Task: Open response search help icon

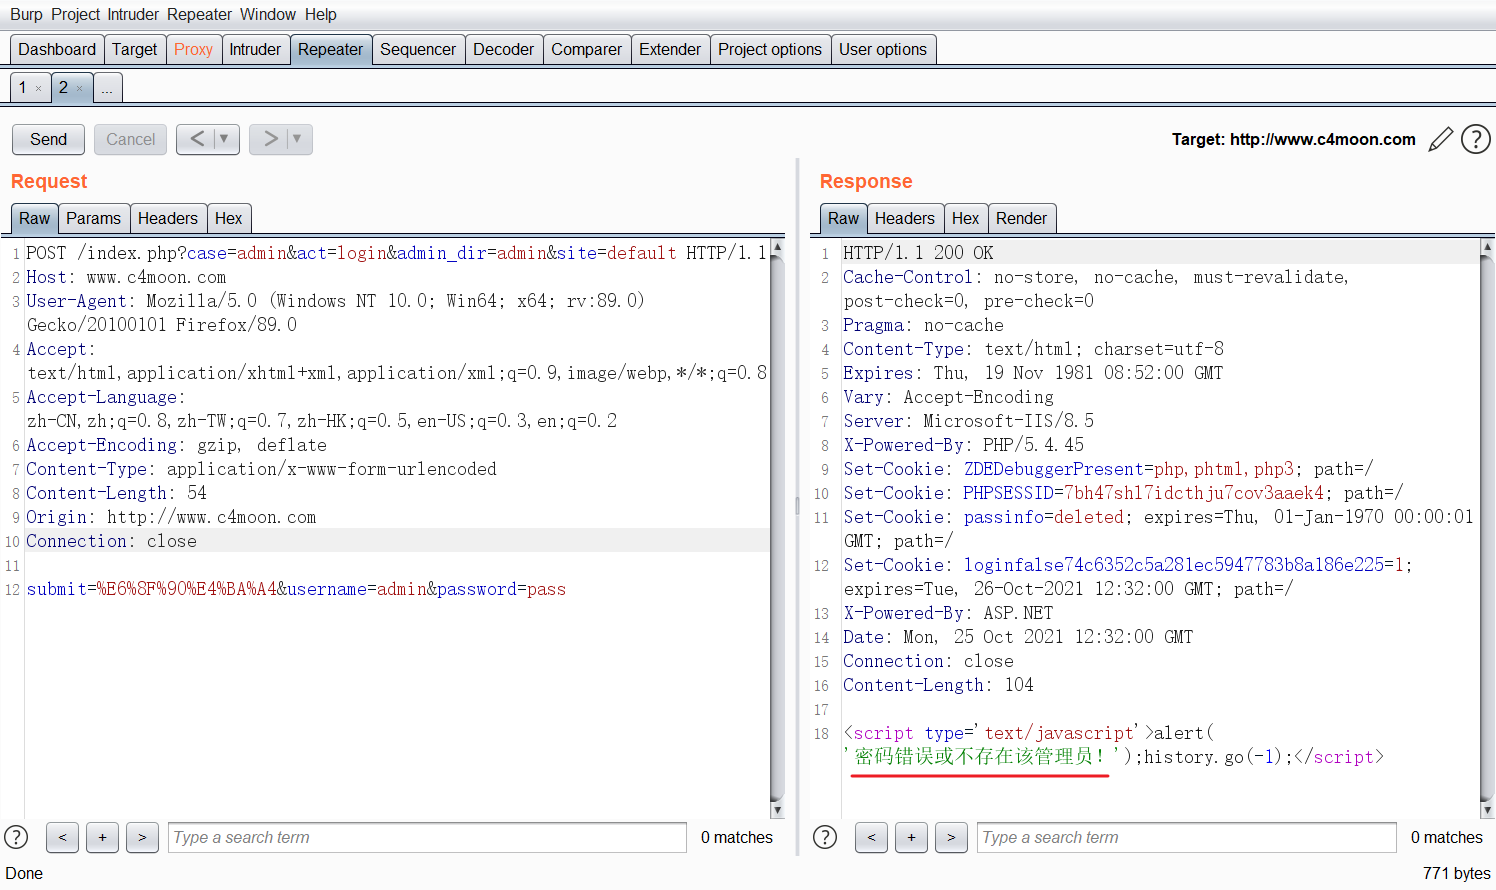Action: coord(825,837)
